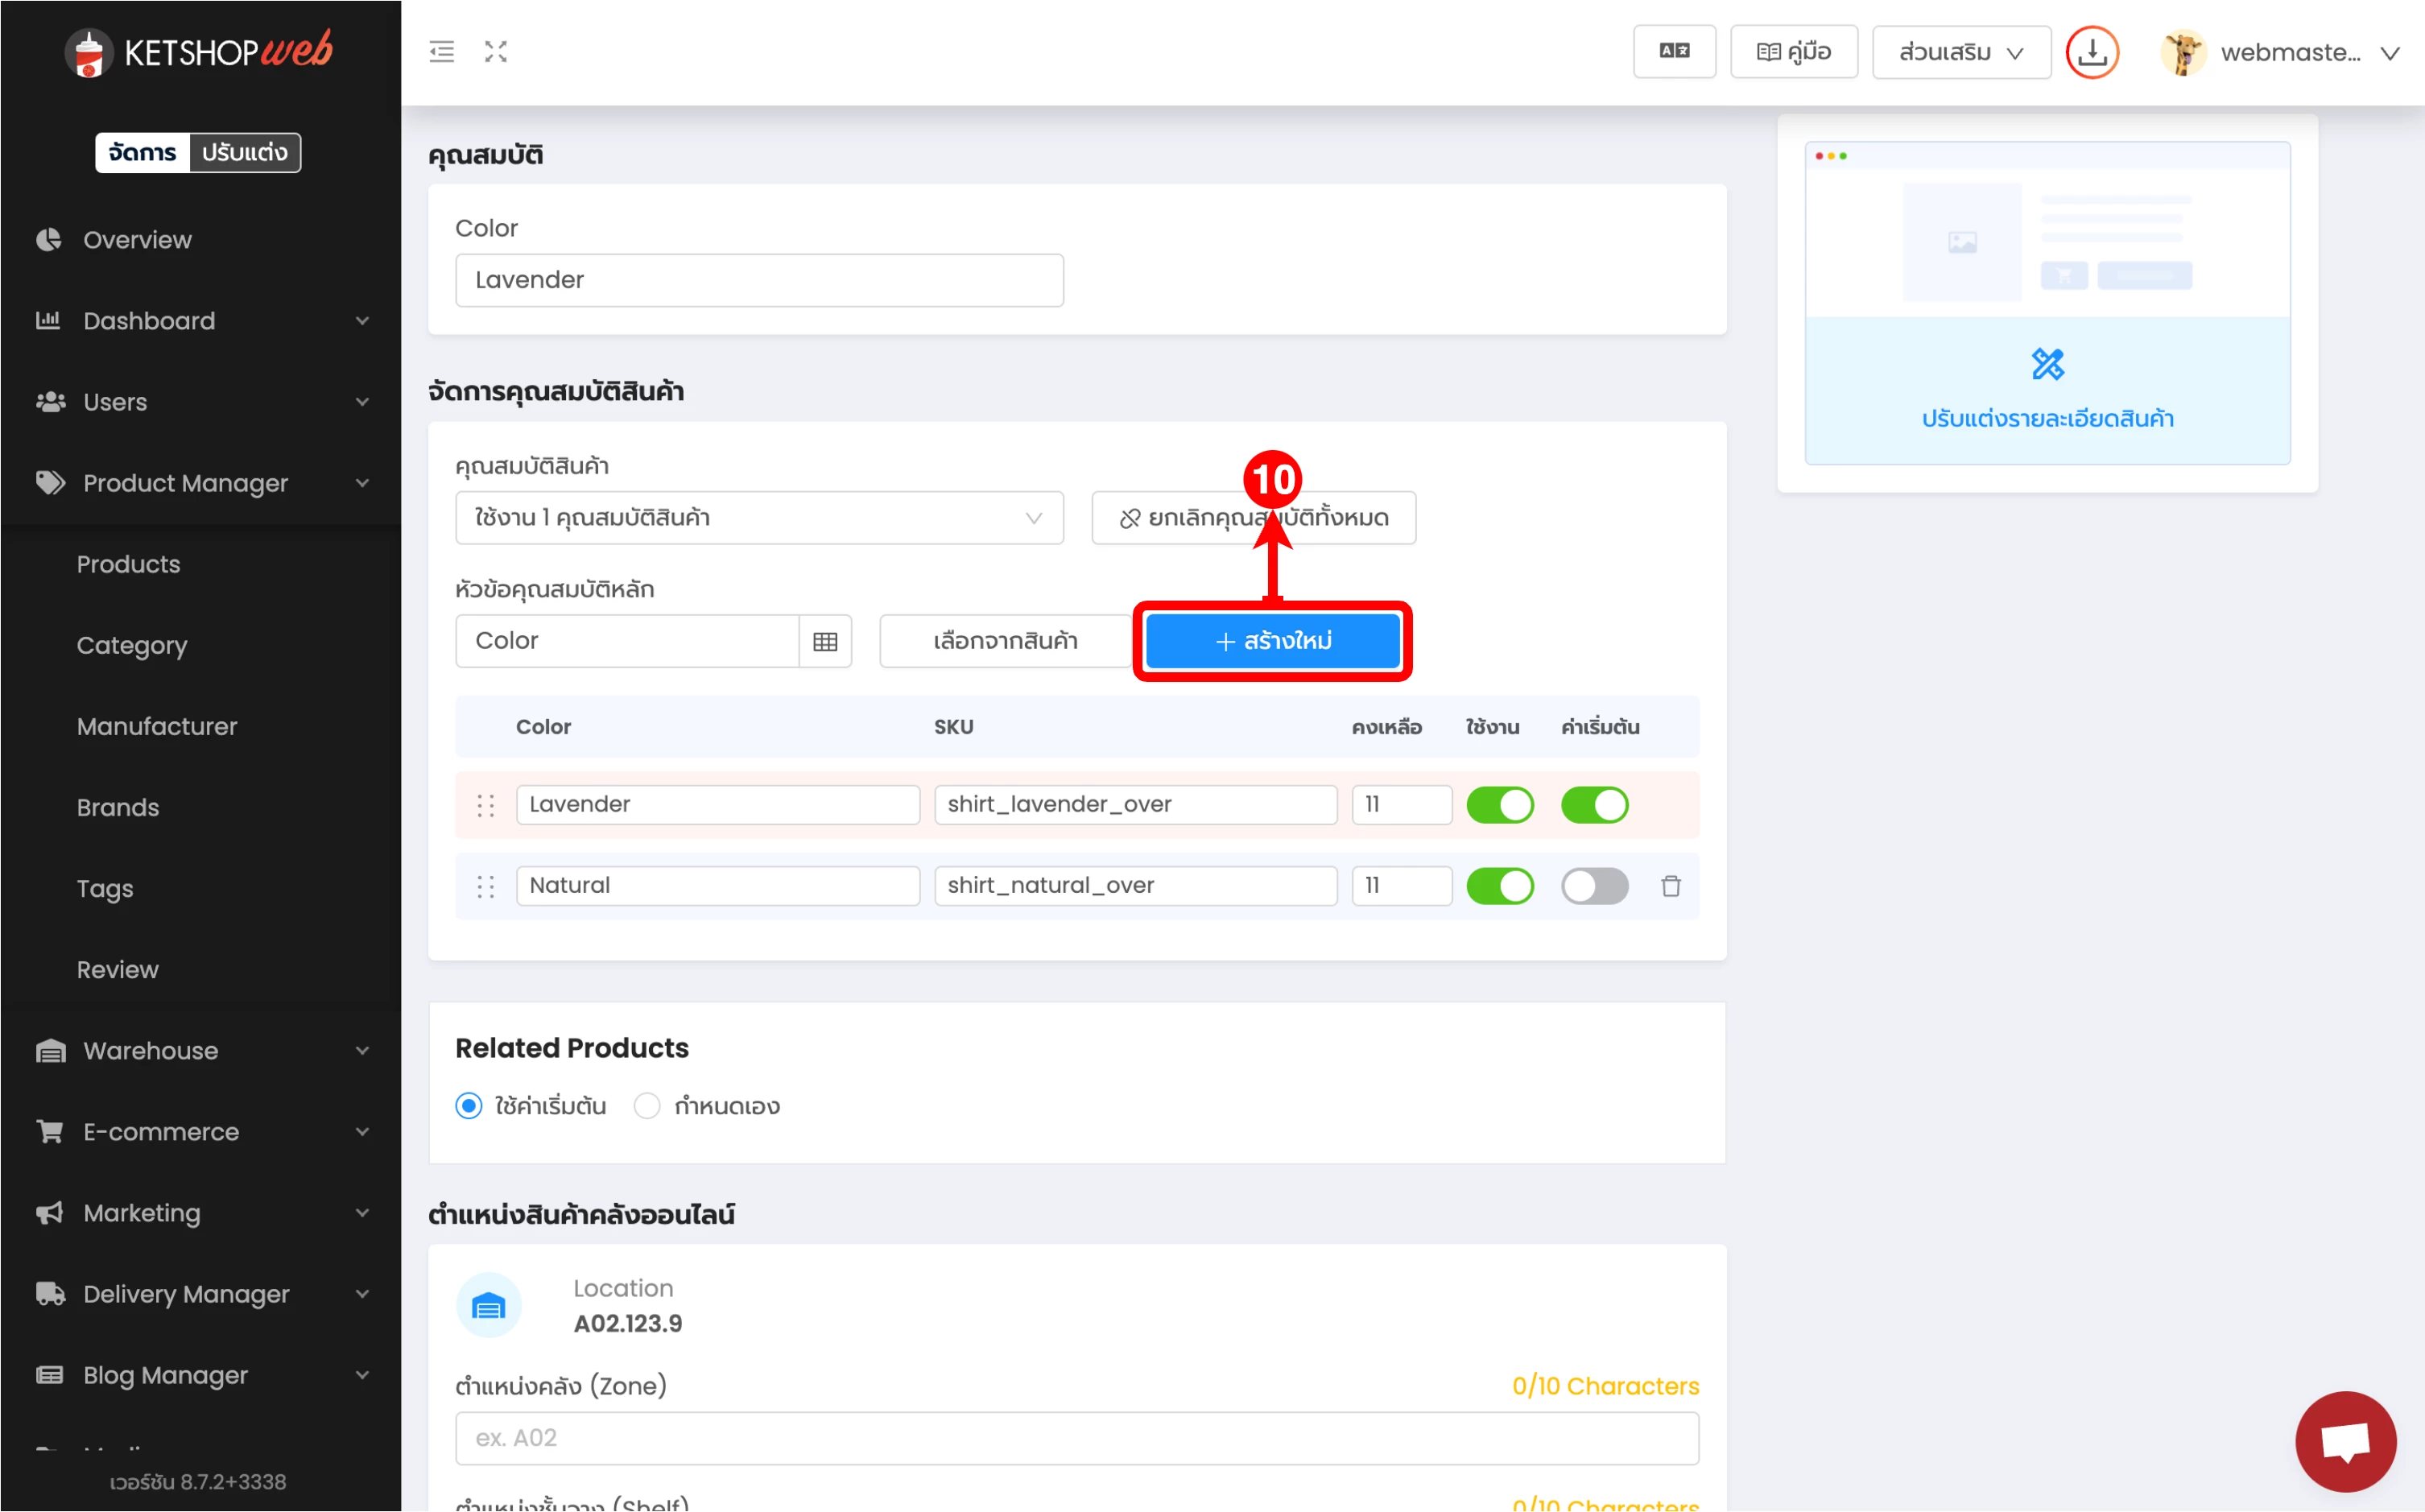2425x1512 pixels.
Task: Open the language translate icon button
Action: pos(1674,51)
